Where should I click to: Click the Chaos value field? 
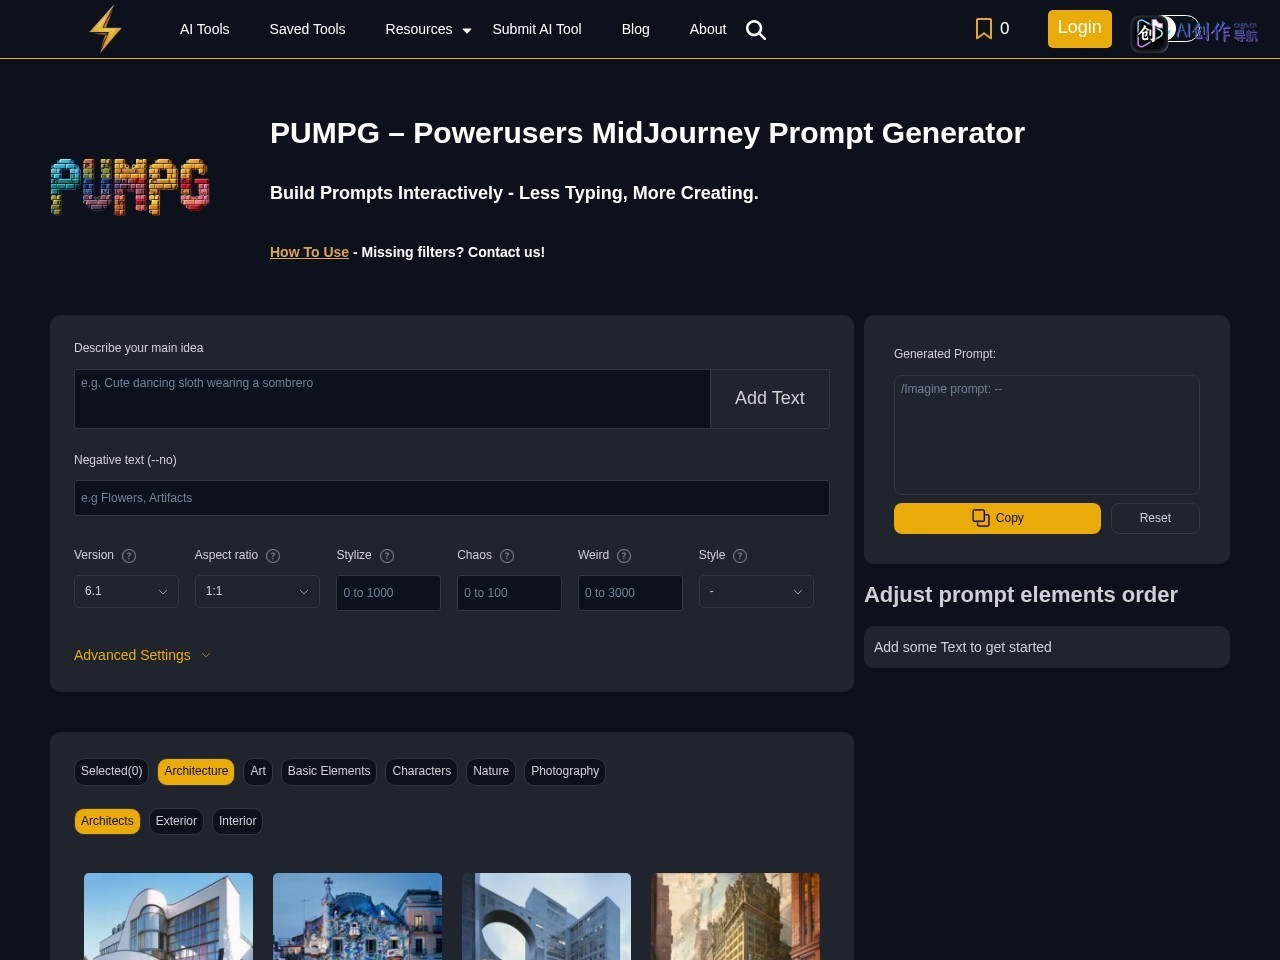tap(509, 593)
